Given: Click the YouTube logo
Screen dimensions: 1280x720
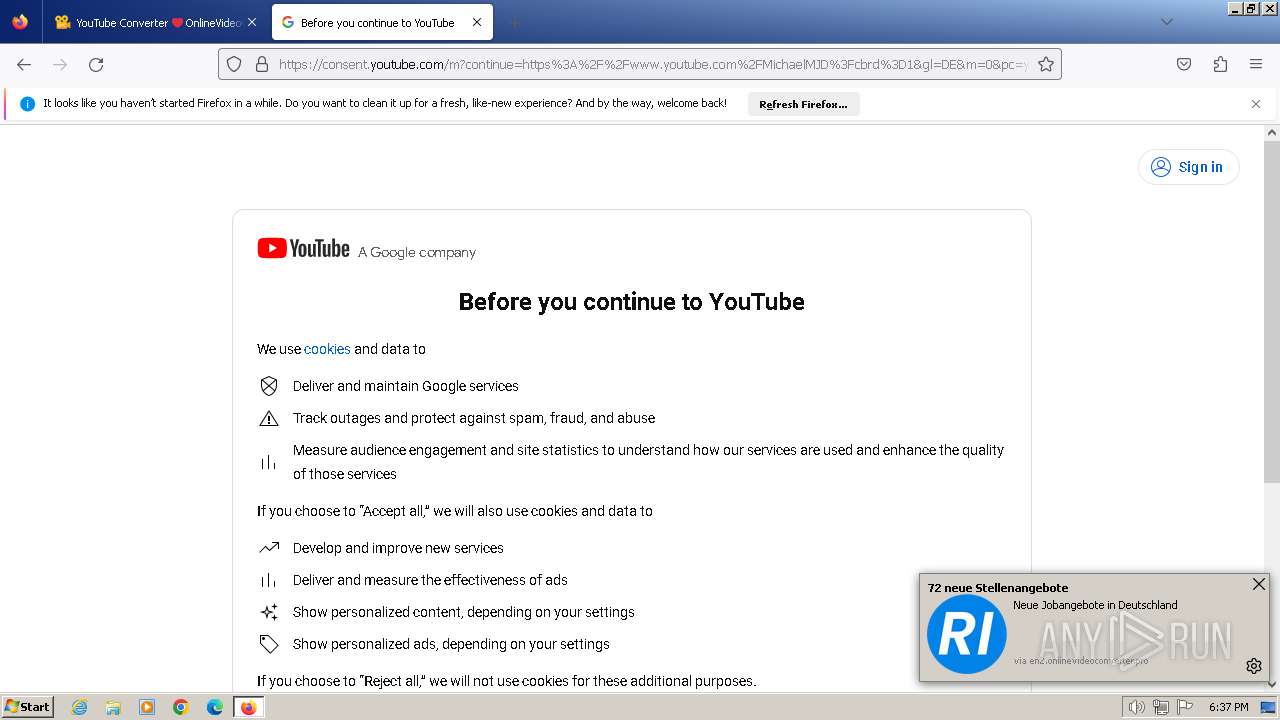Looking at the screenshot, I should pyautogui.click(x=303, y=248).
